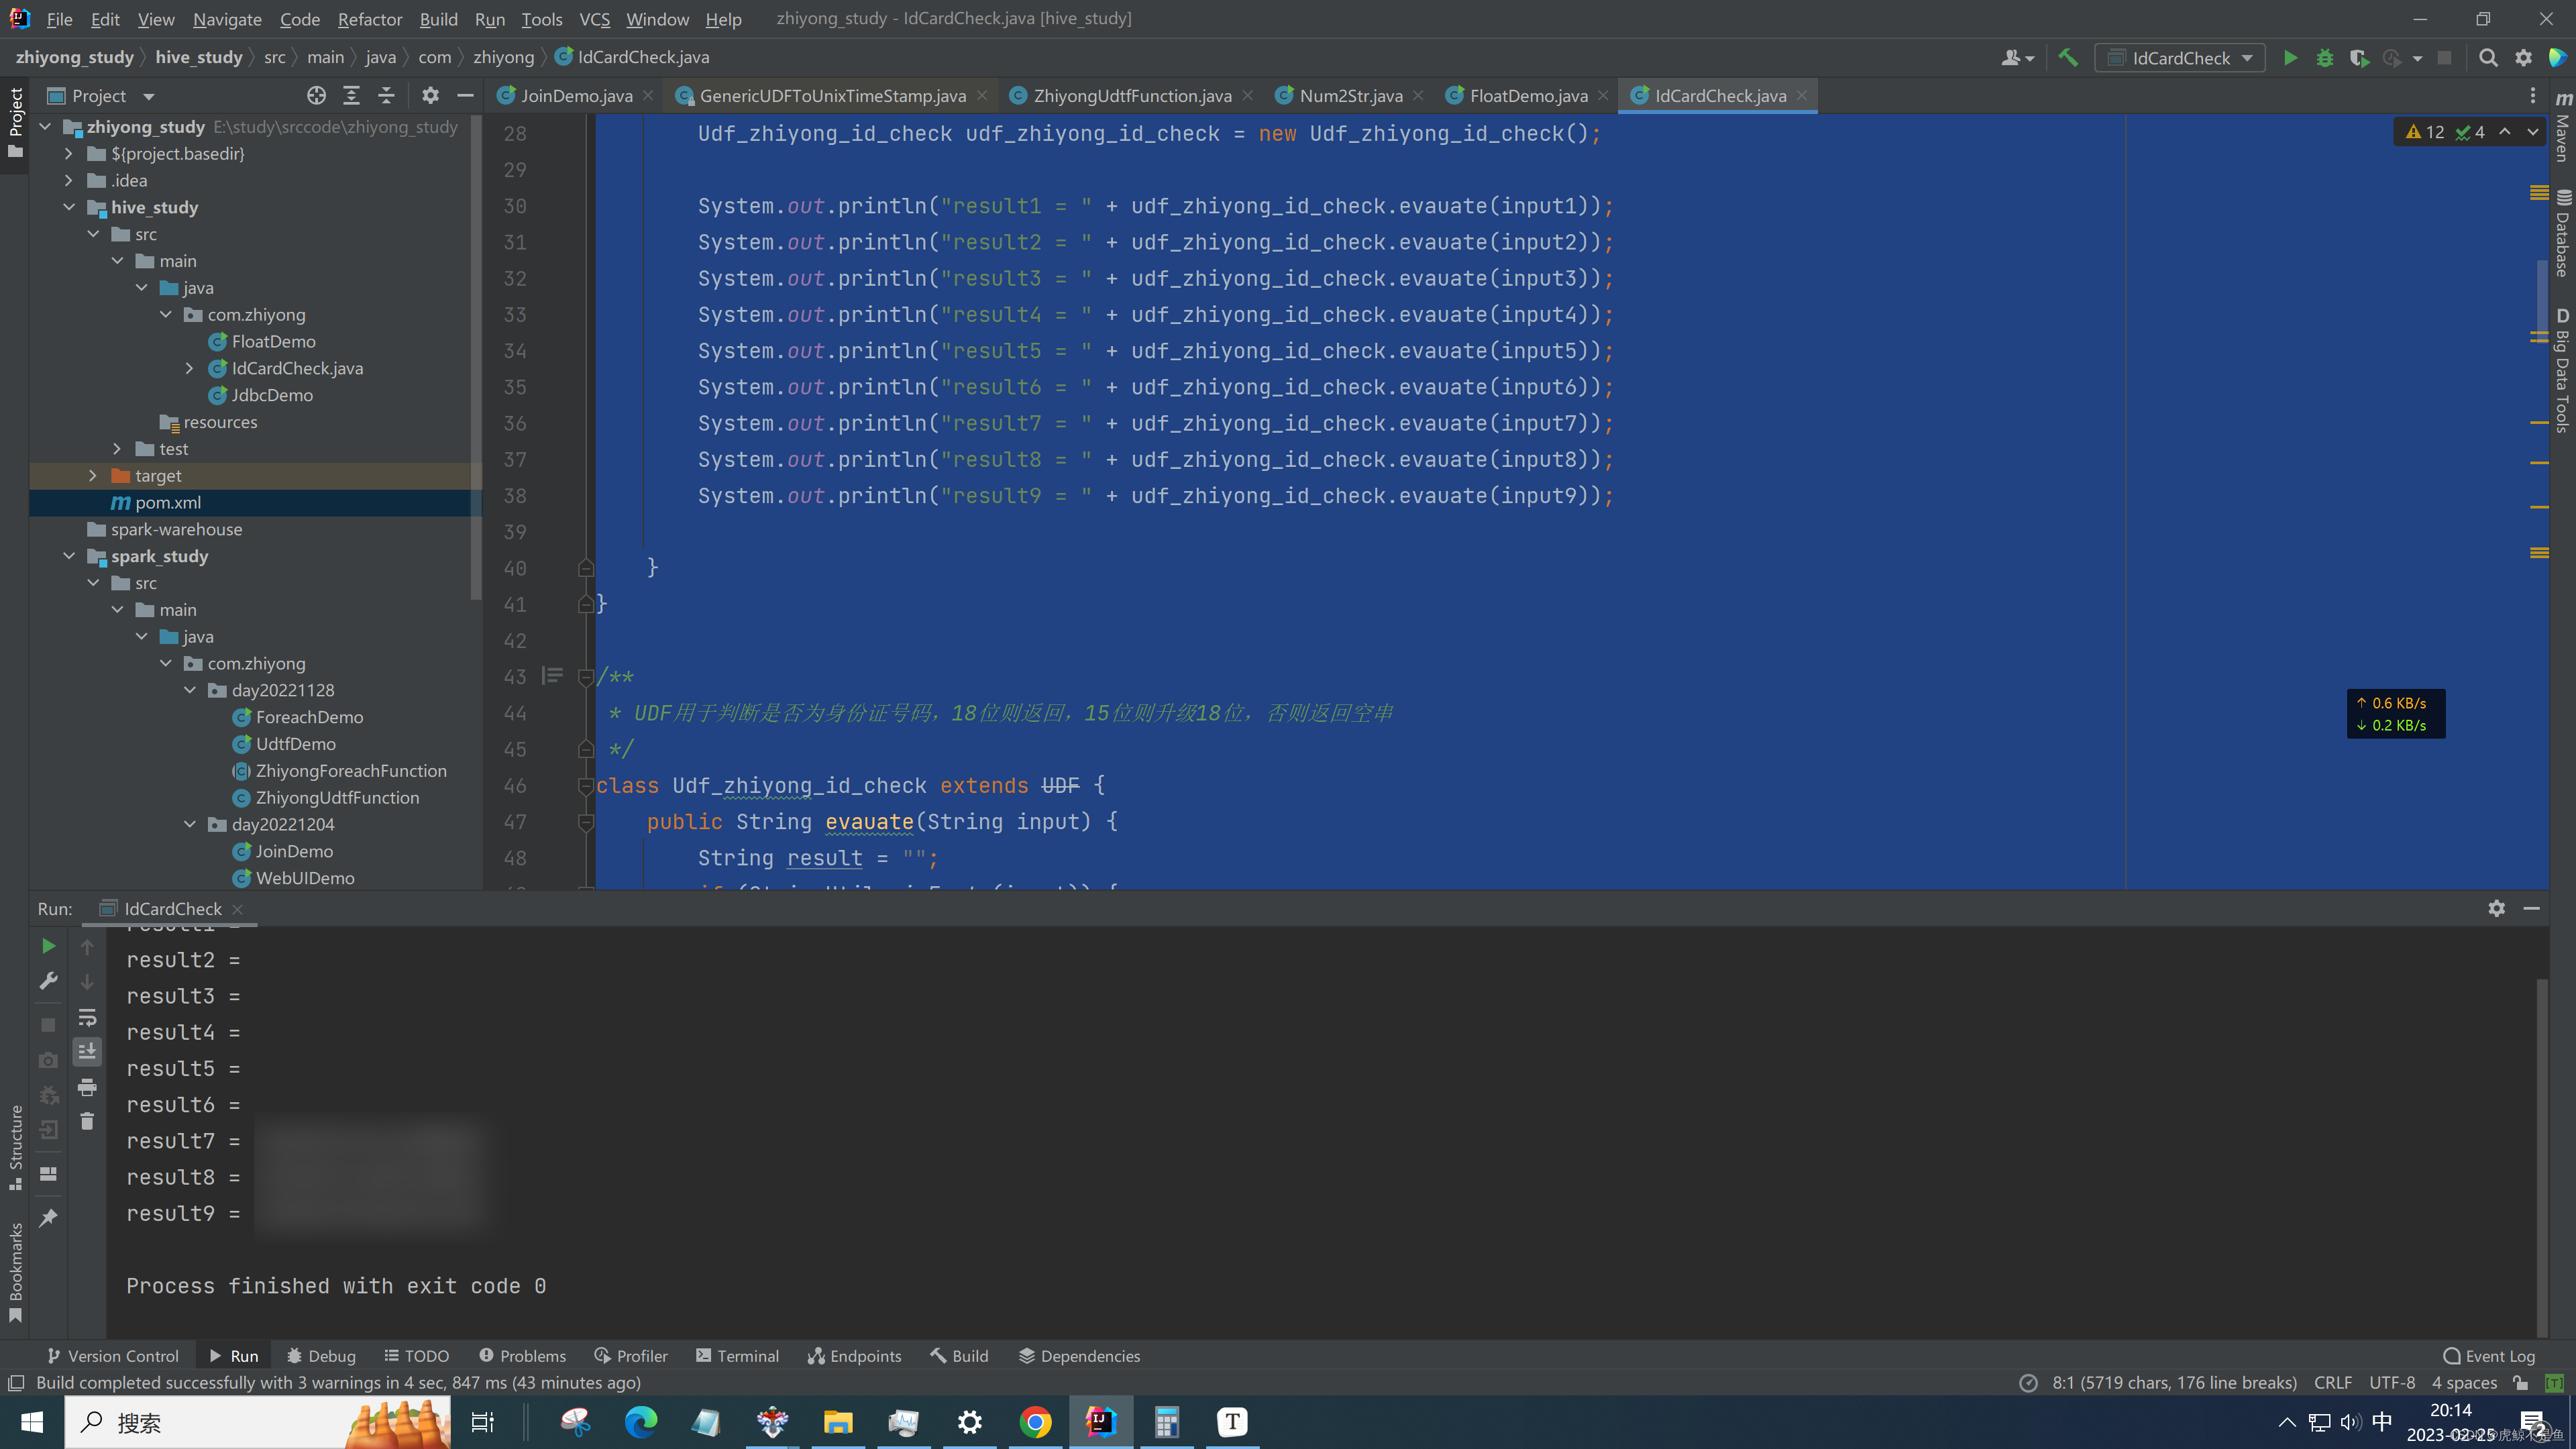Modify run configuration with wrench icon

(48, 981)
